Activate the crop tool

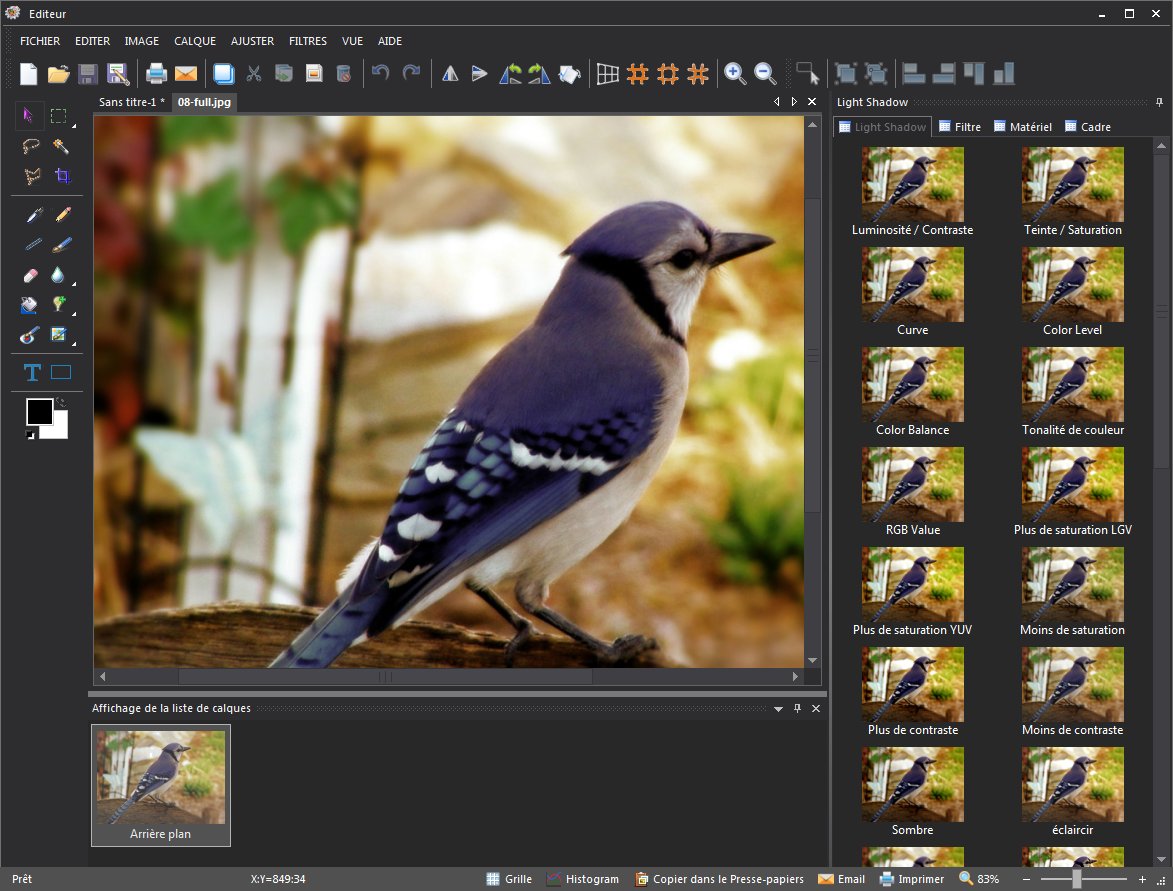tap(63, 176)
